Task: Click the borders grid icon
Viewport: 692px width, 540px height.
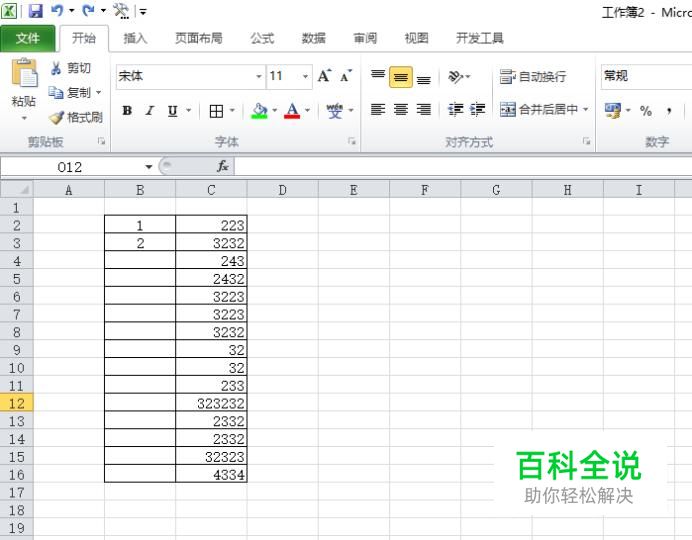Action: tap(216, 111)
